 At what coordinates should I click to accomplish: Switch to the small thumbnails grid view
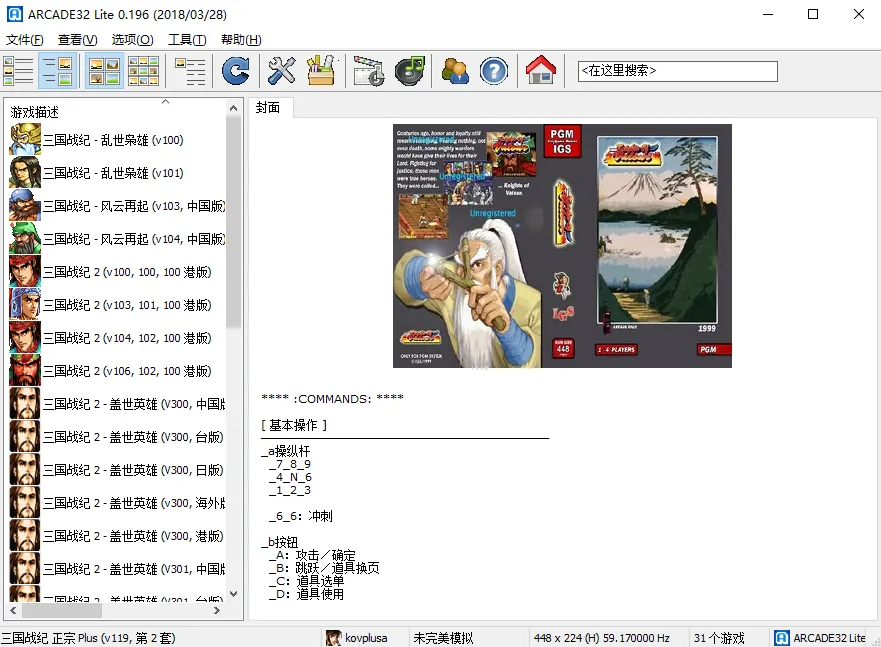click(144, 71)
